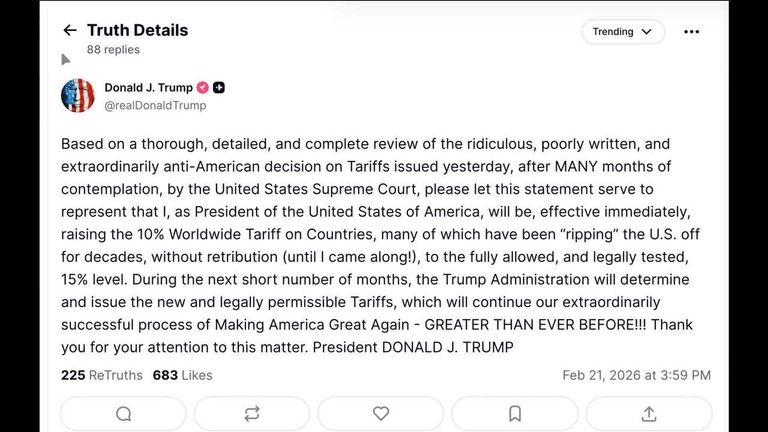View the 225 ReTruths list
768x432 pixels.
(x=100, y=375)
